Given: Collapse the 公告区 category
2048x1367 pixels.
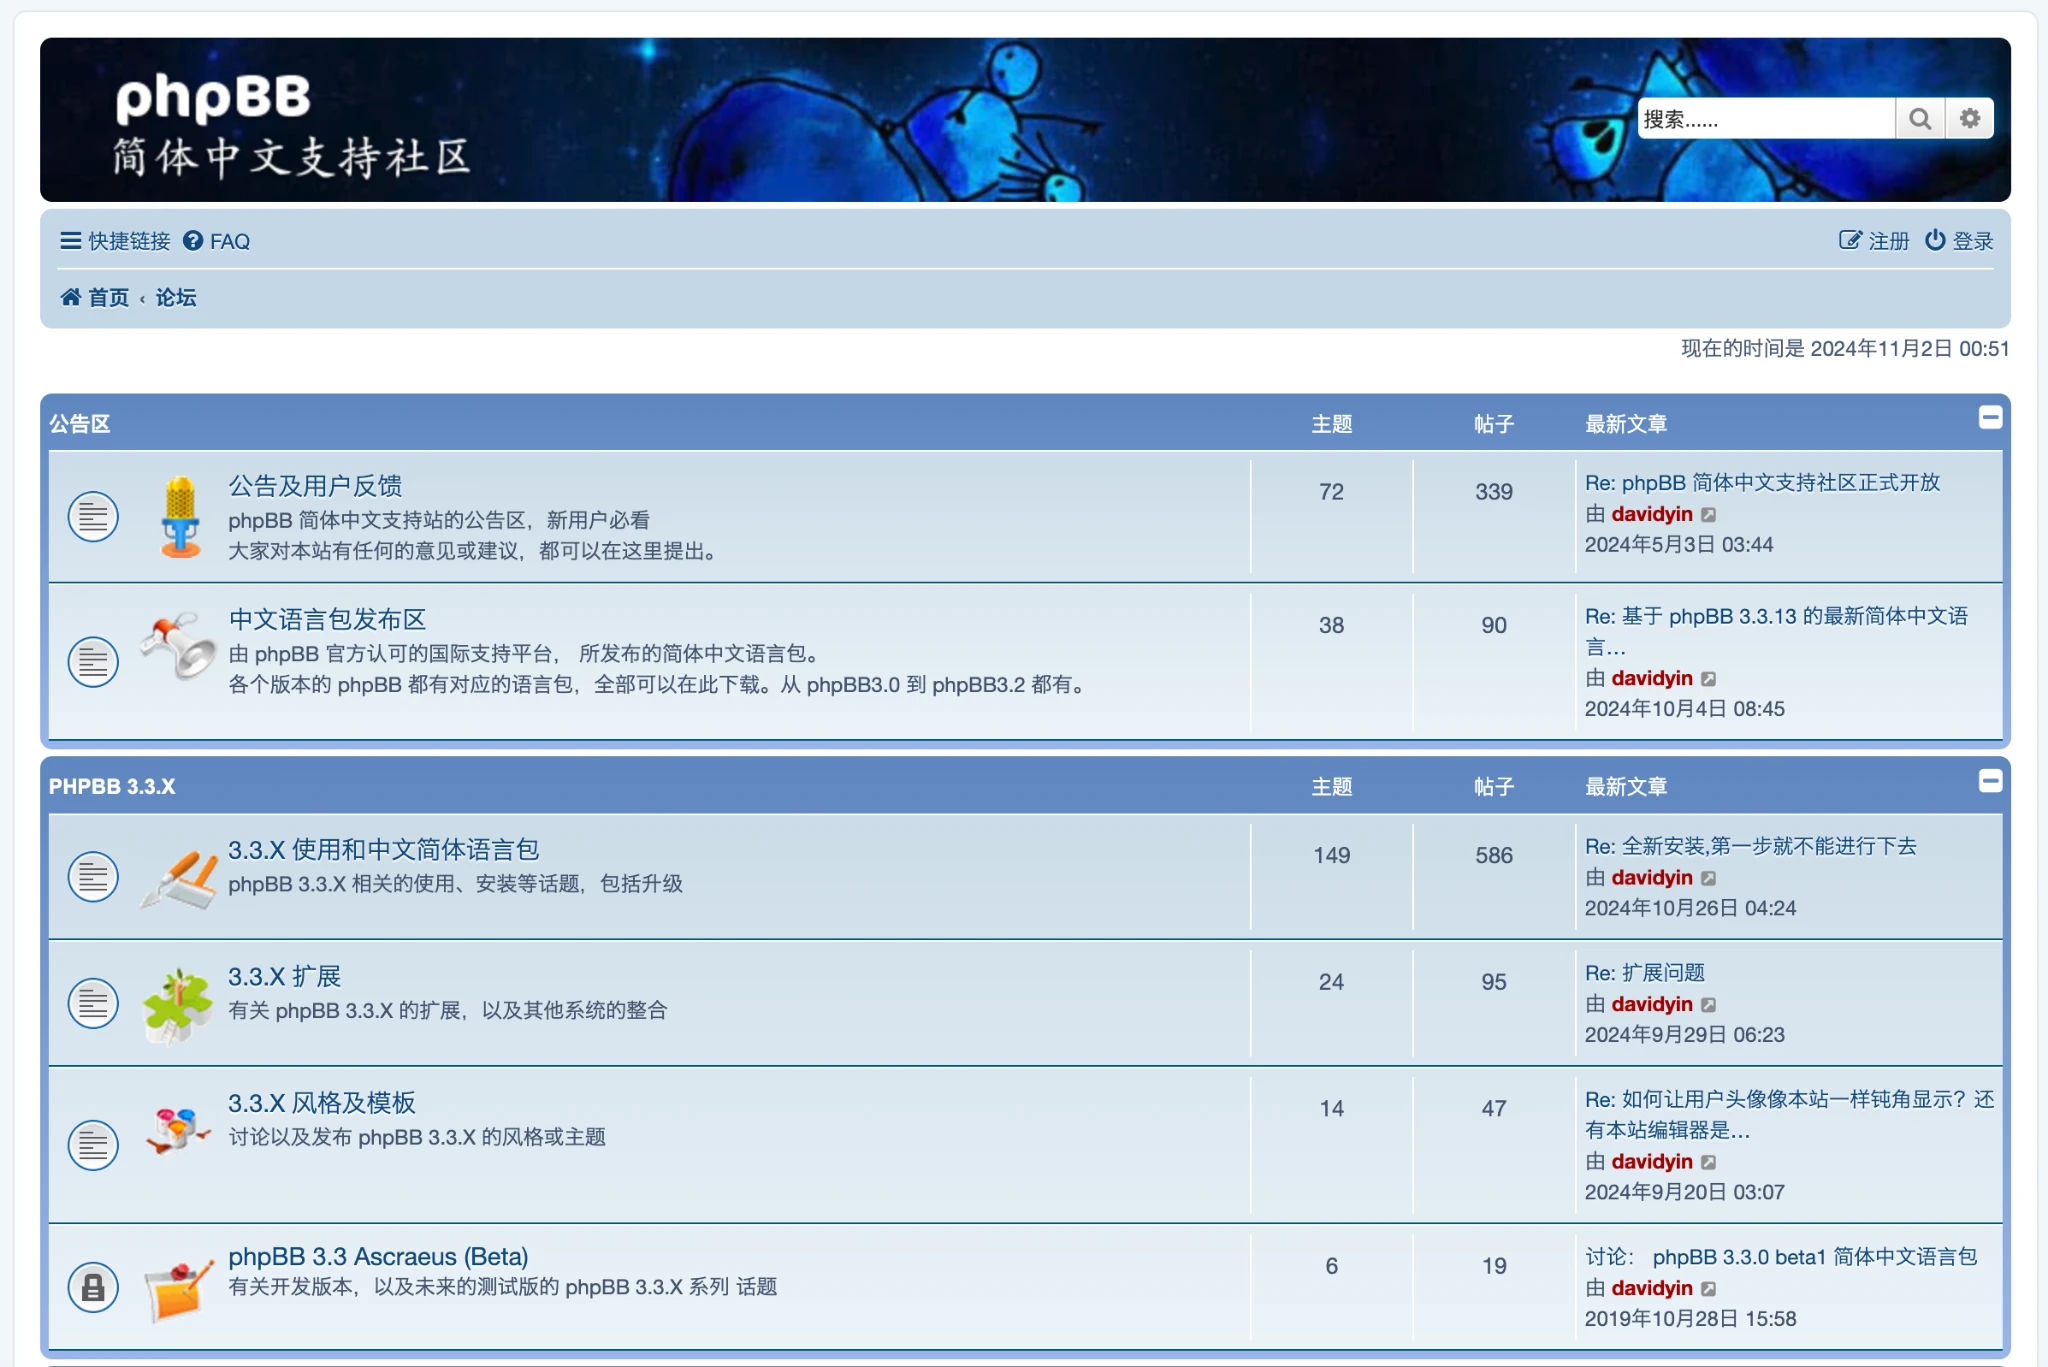Looking at the screenshot, I should click(x=1990, y=418).
